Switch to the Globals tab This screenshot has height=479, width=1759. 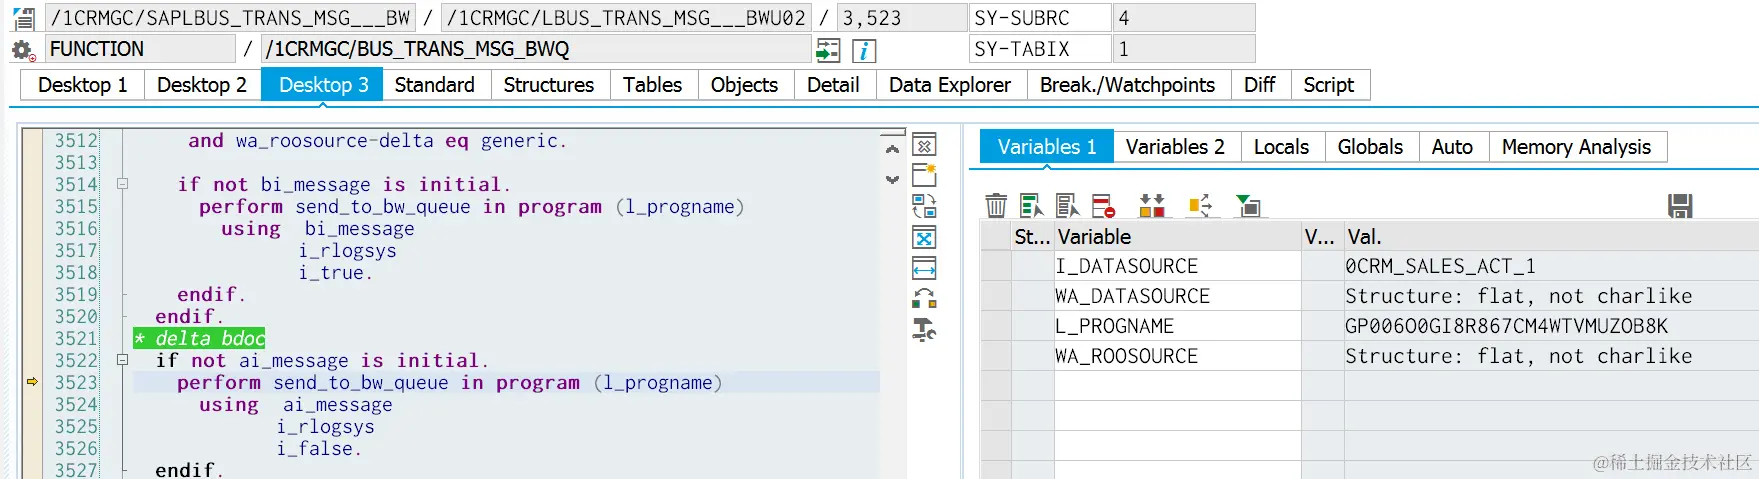pos(1371,147)
